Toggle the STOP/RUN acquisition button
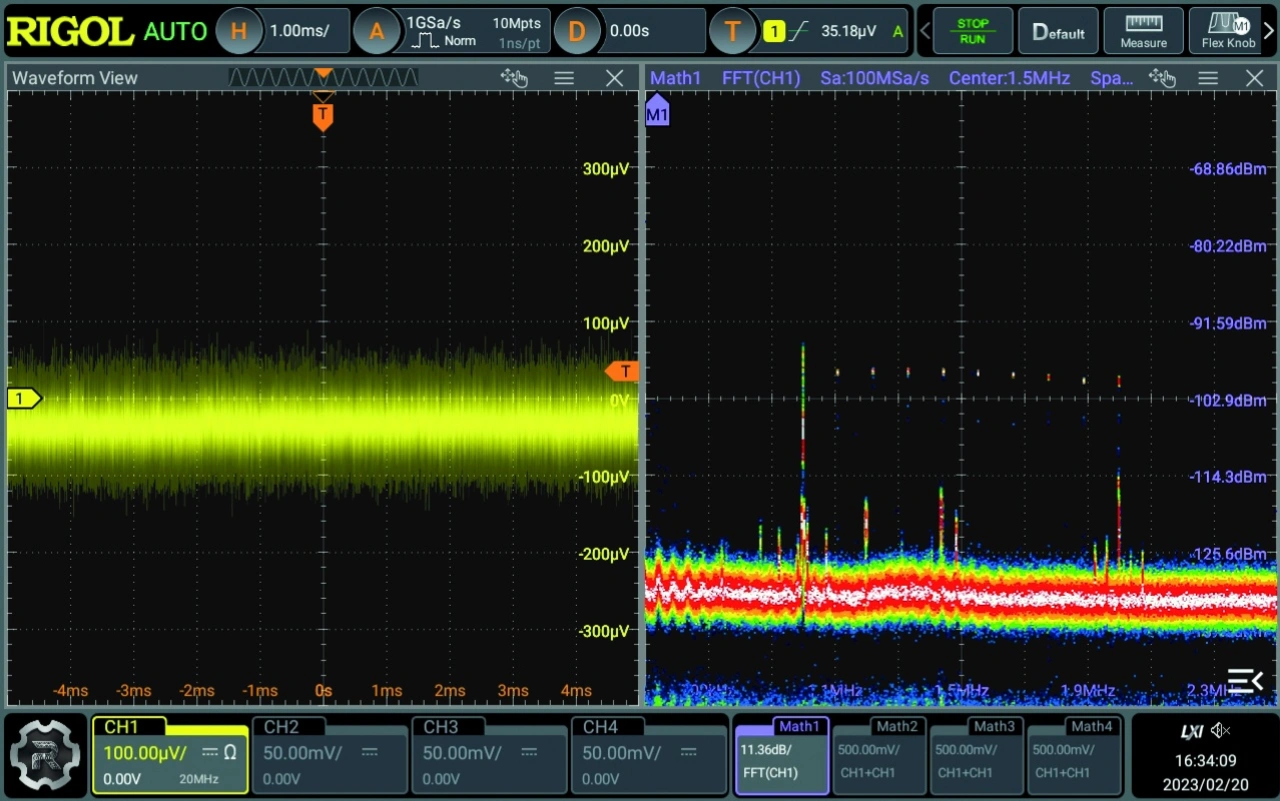 [972, 31]
